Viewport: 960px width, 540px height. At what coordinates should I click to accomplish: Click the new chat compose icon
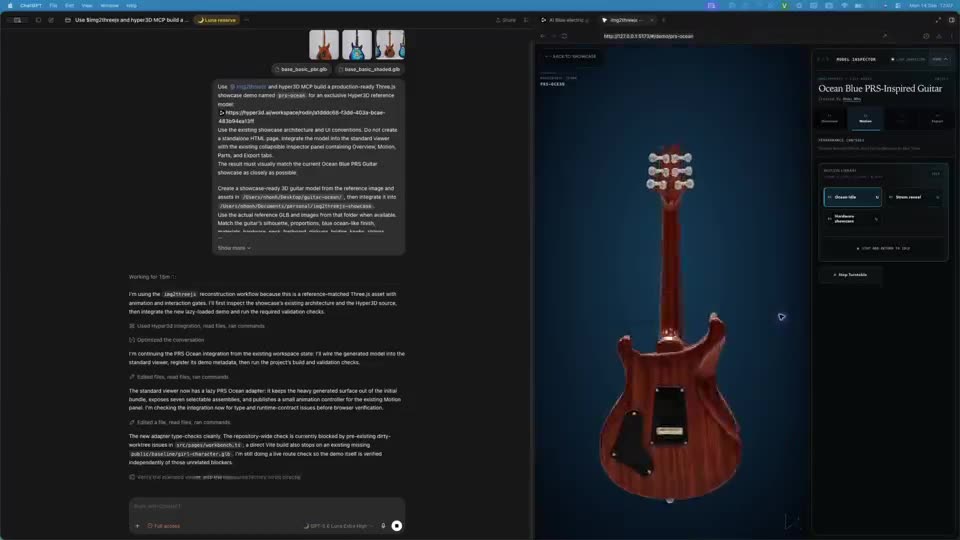pos(51,20)
